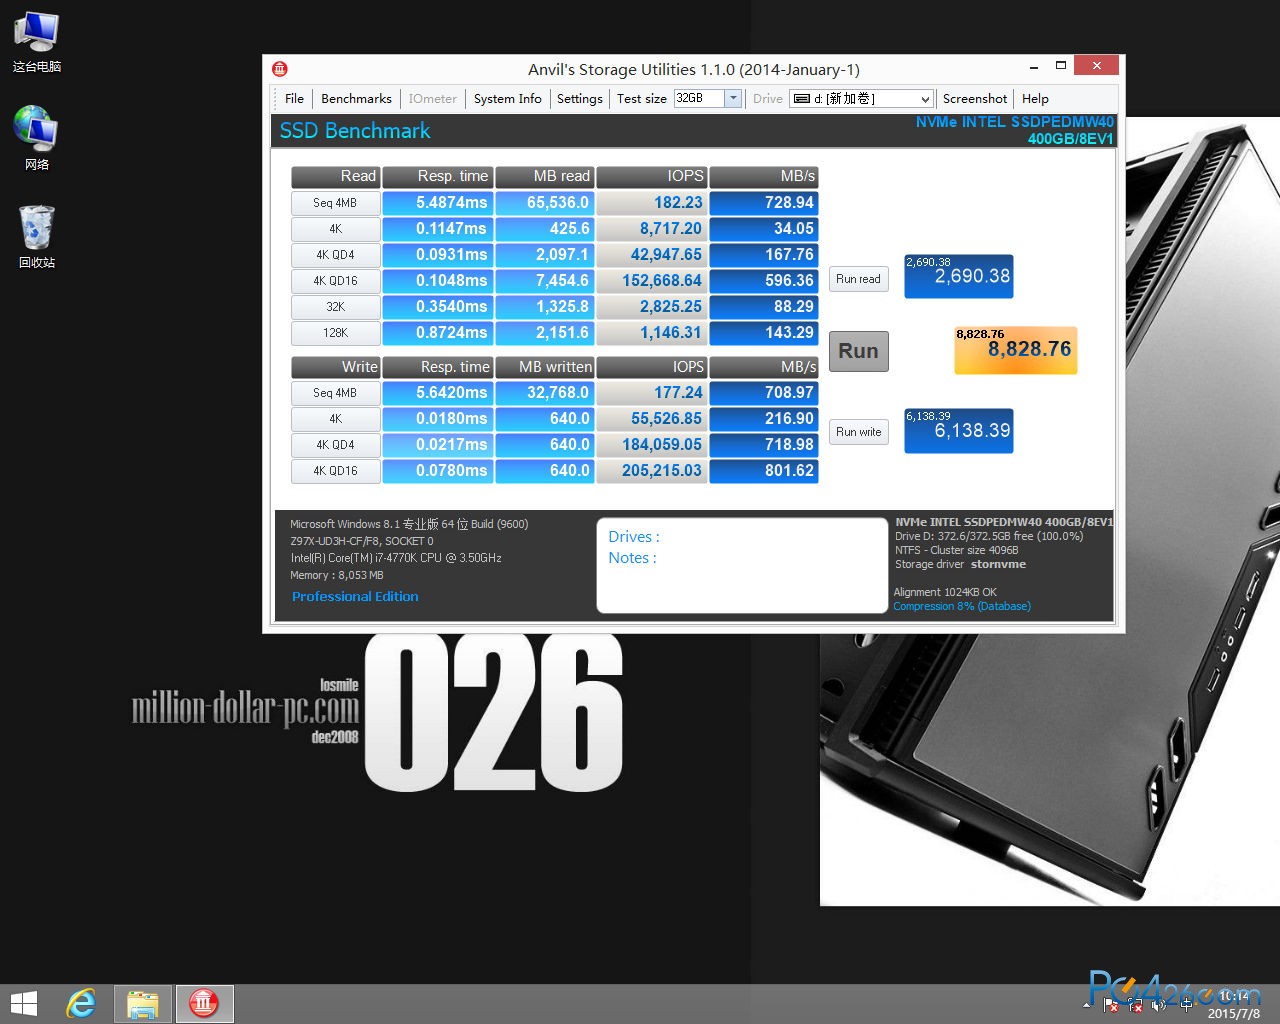Click the Read column header
Image resolution: width=1280 pixels, height=1024 pixels.
coord(335,176)
